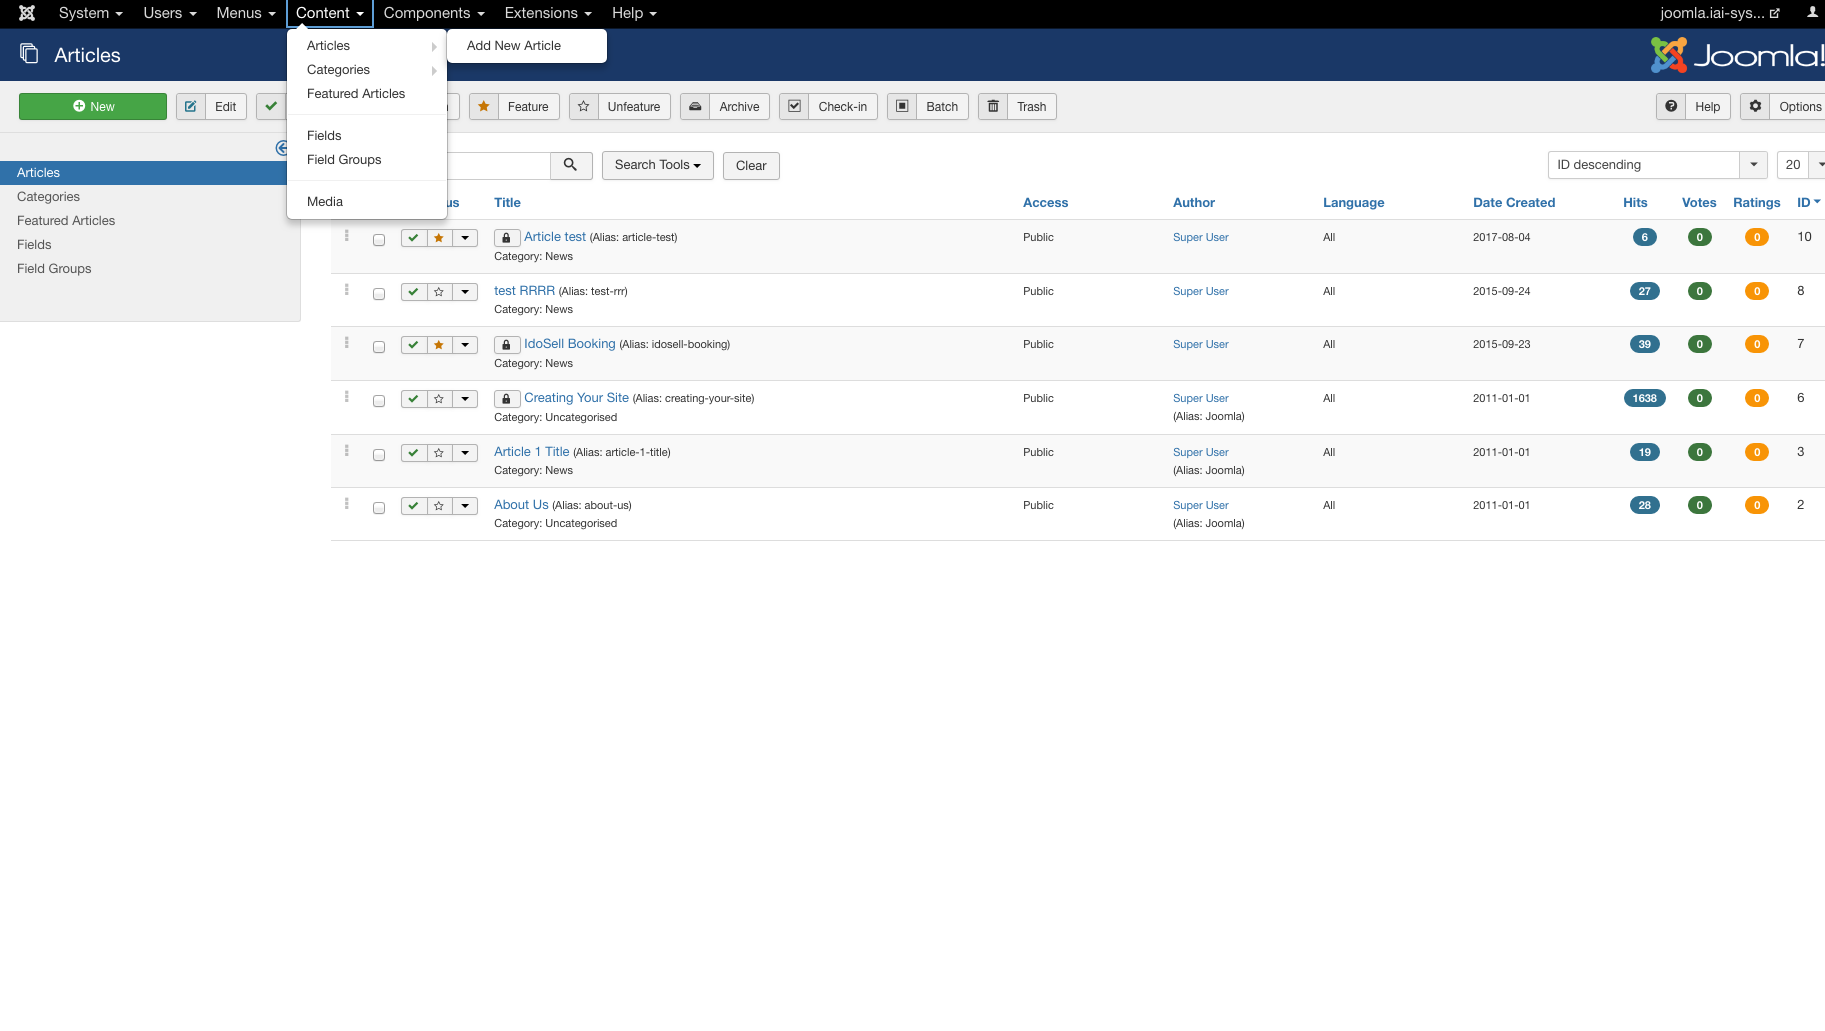The height and width of the screenshot is (1031, 1825).
Task: Click hits badge 1638 for Creating Your Site
Action: pos(1645,398)
